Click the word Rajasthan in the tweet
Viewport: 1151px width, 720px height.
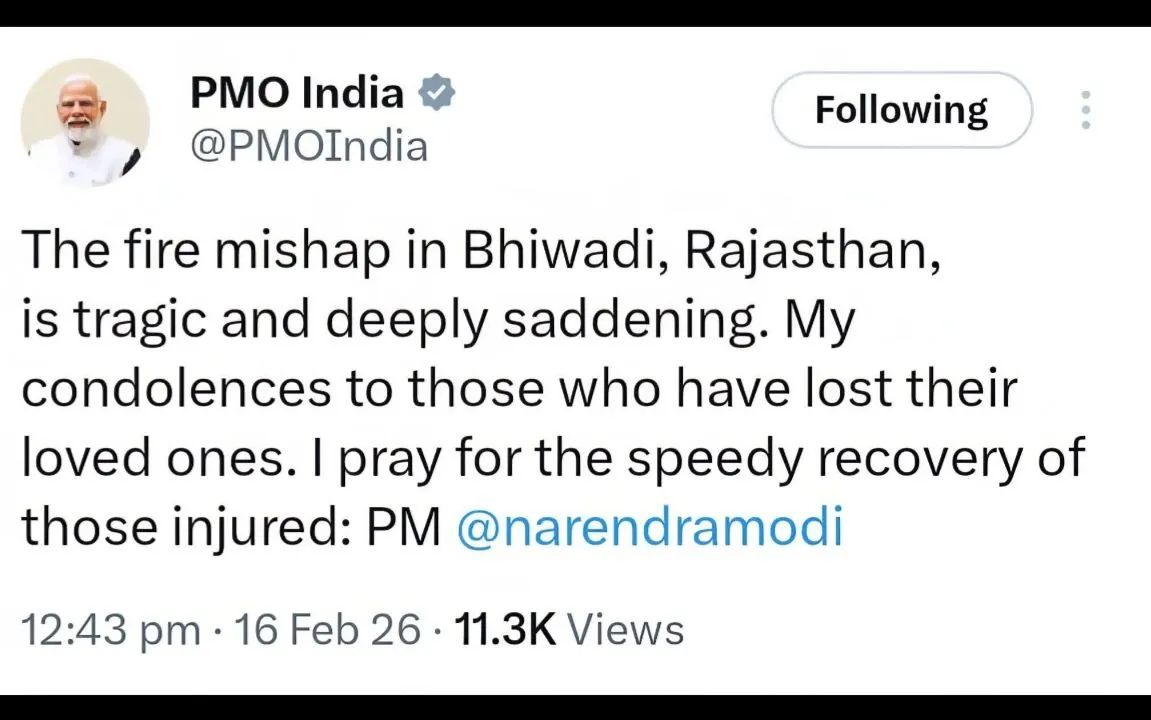[810, 250]
